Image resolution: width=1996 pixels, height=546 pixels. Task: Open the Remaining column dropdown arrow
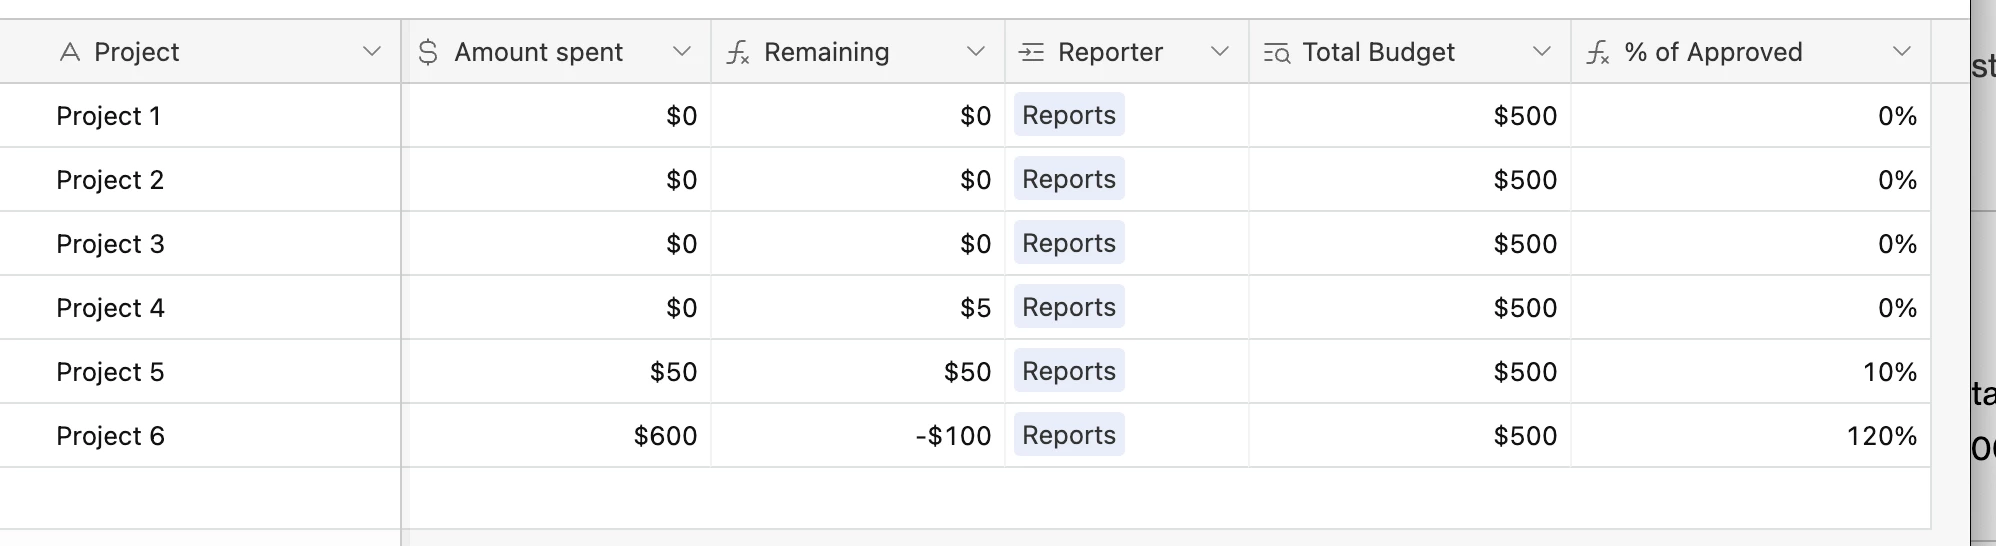click(x=976, y=51)
